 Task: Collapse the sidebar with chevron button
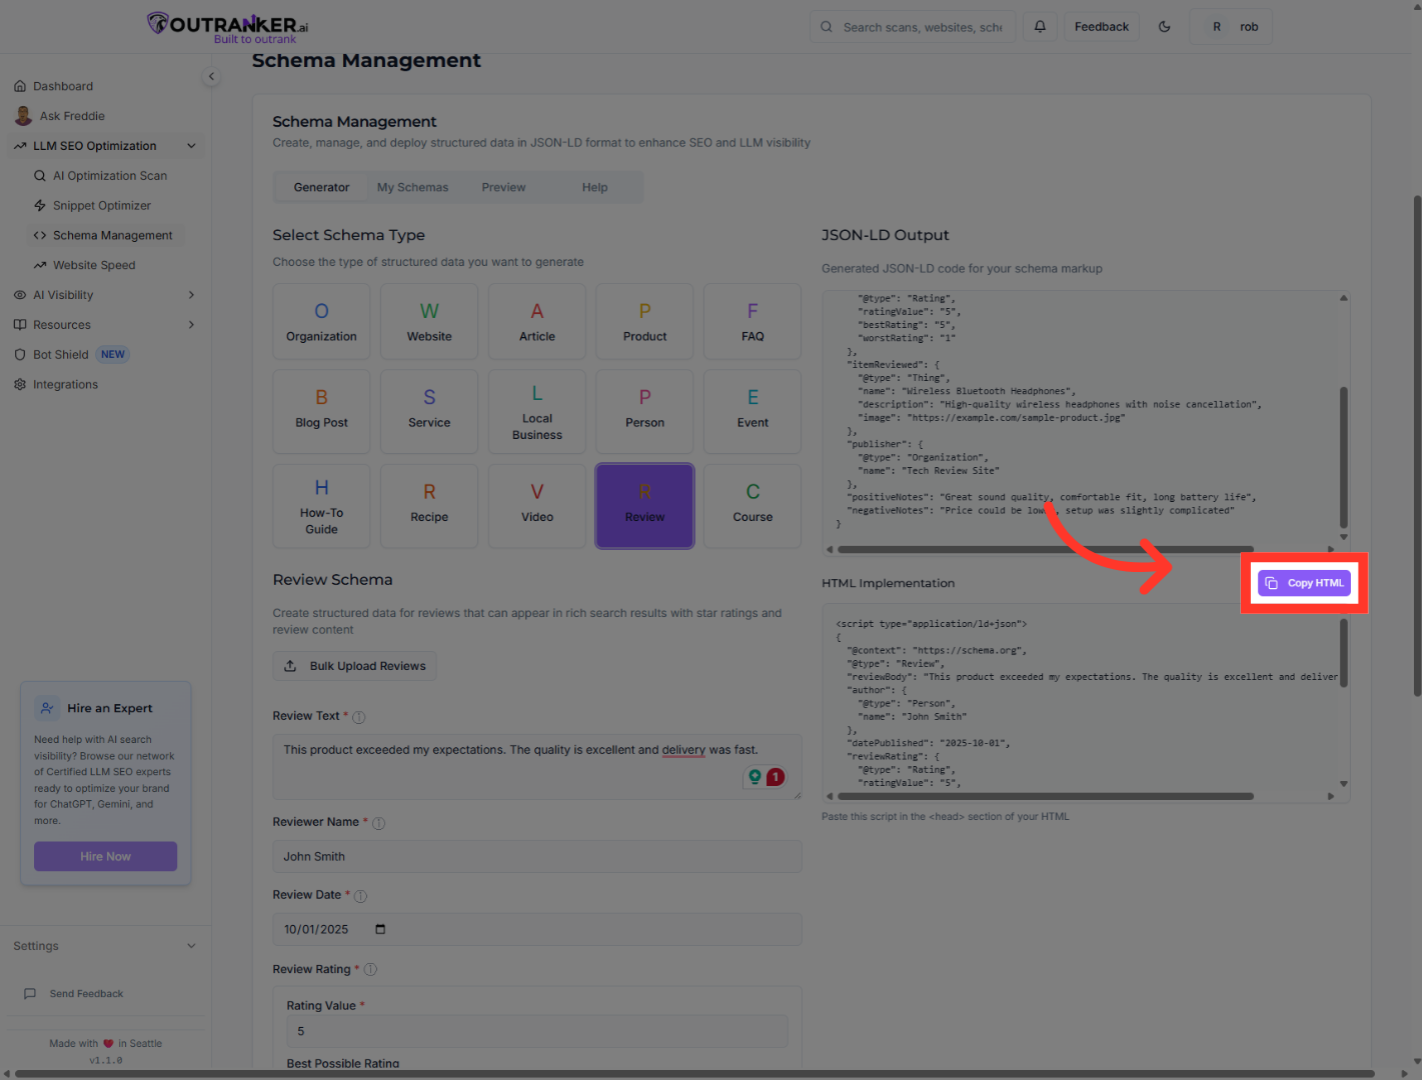(x=211, y=77)
